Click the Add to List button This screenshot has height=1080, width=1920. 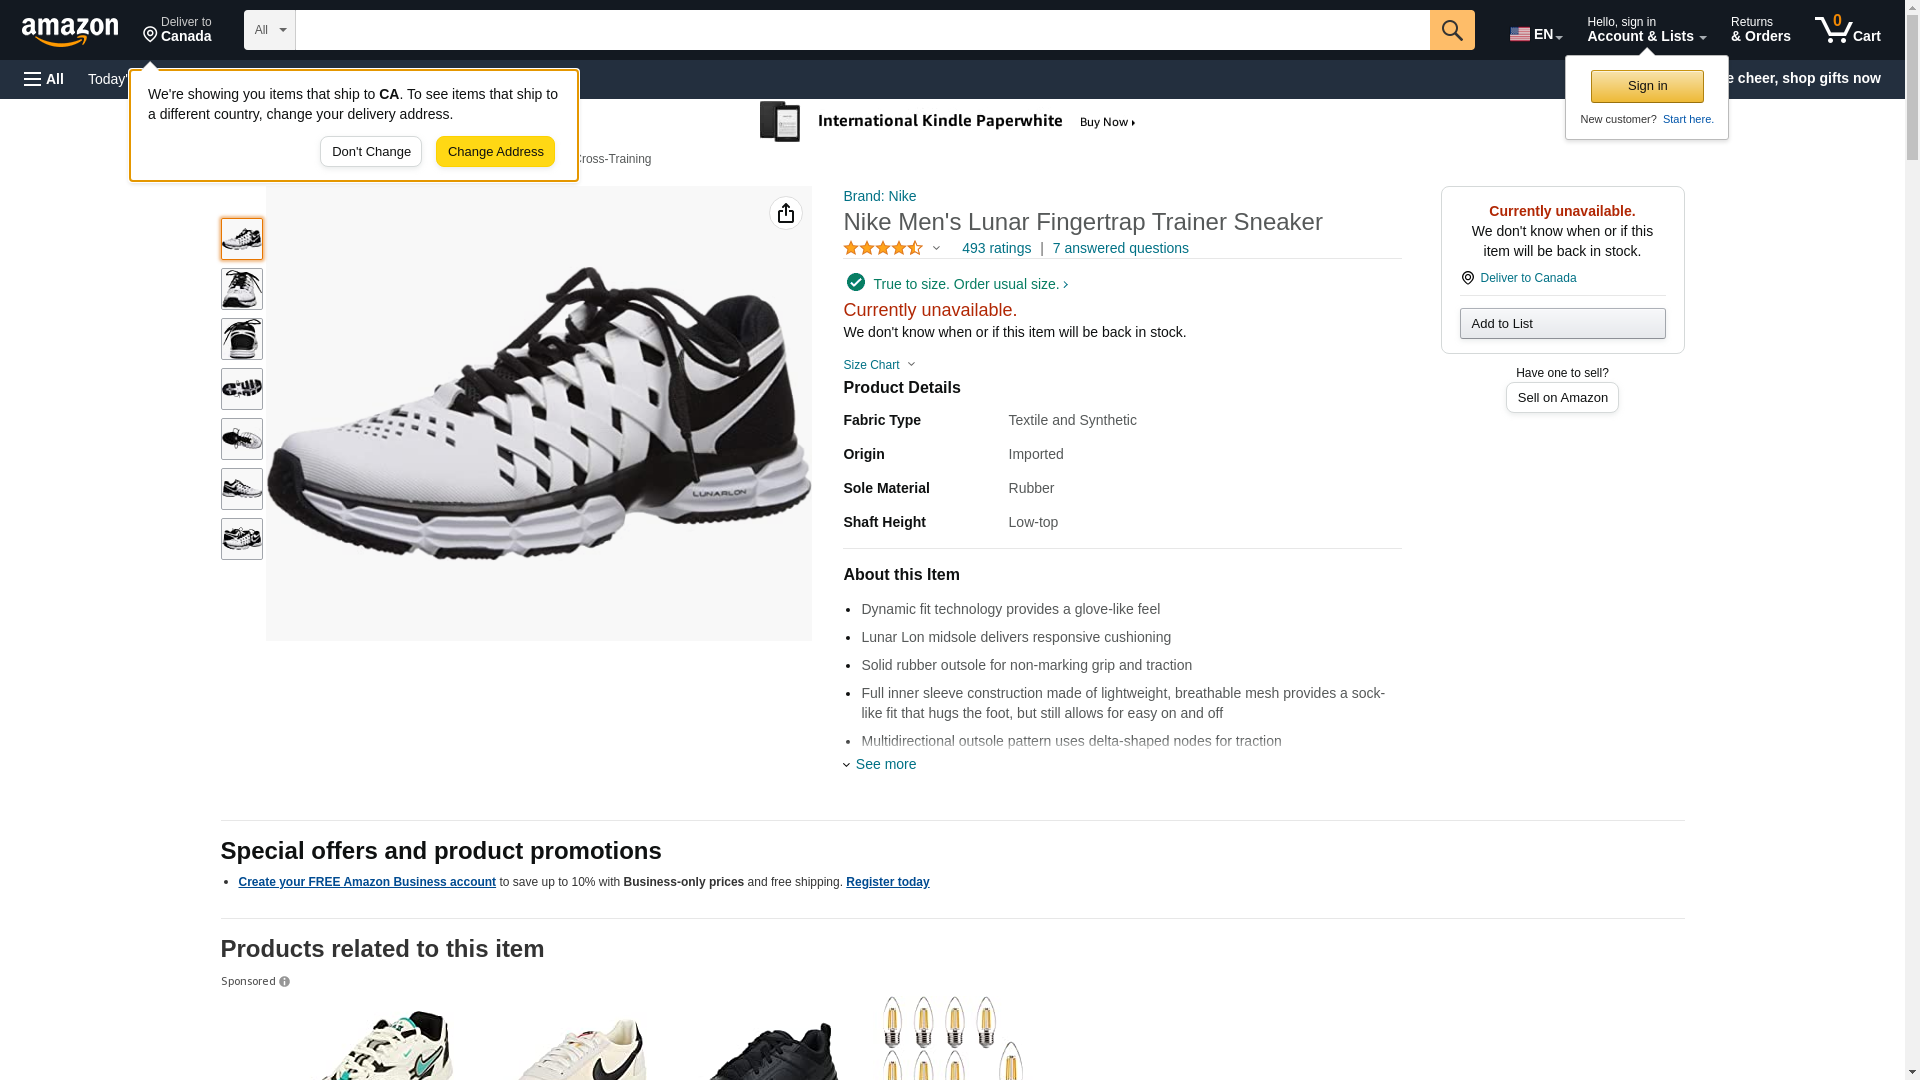1562,324
